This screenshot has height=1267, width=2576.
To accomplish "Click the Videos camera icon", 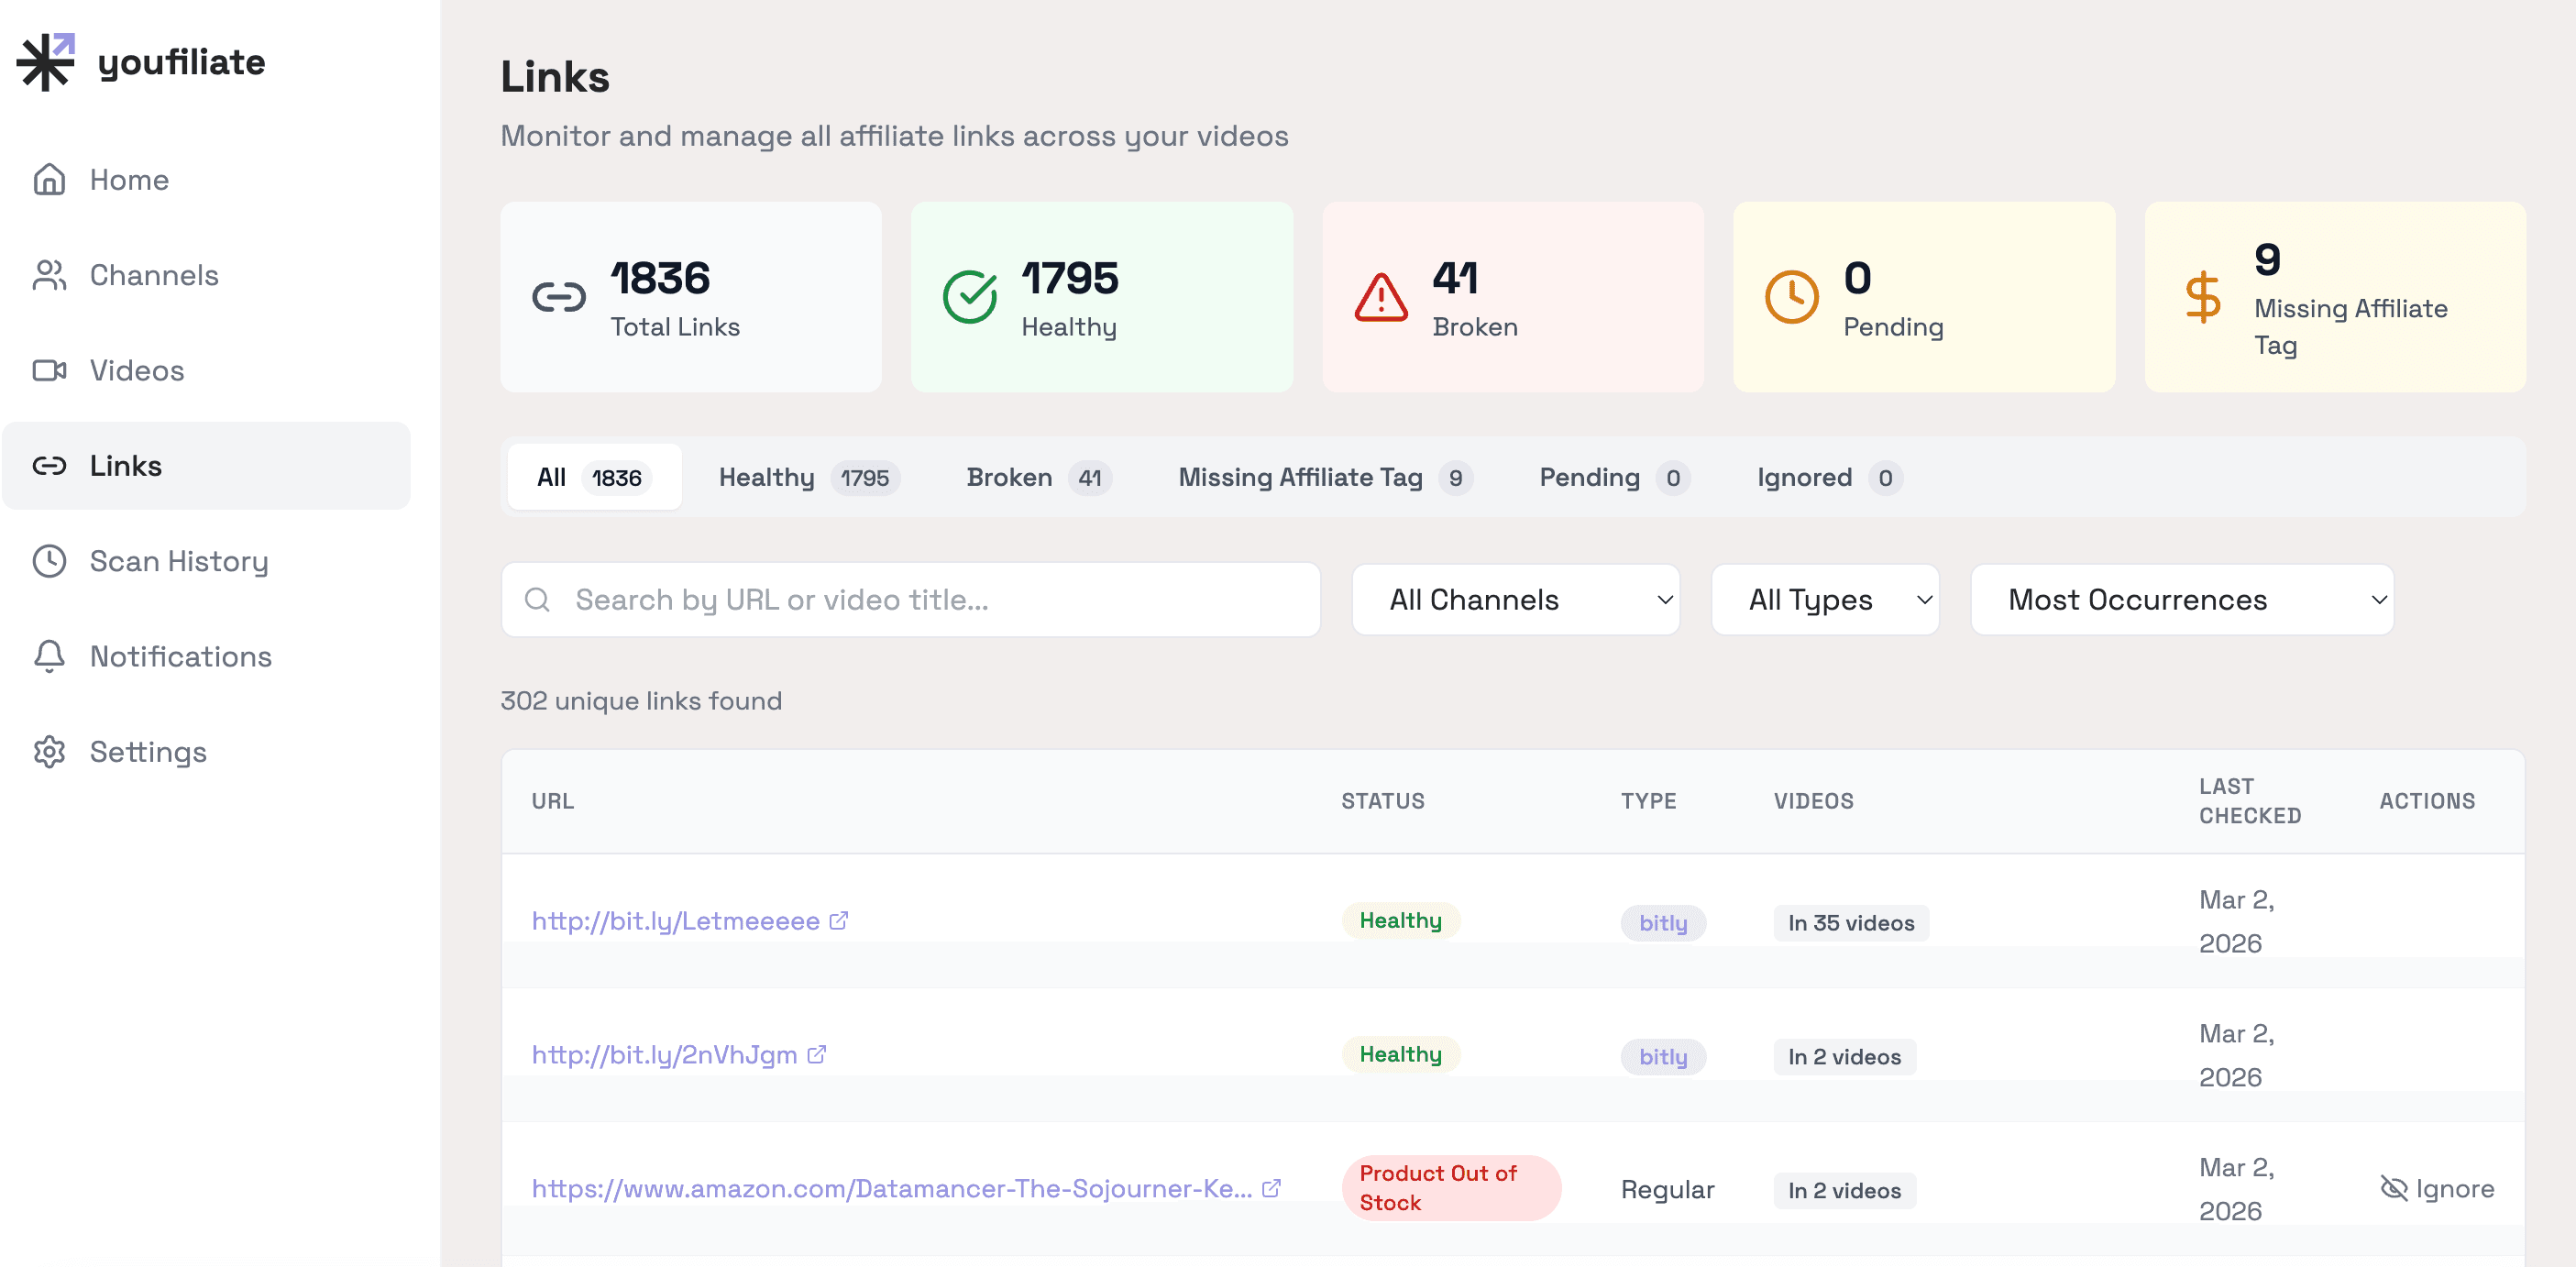I will coord(49,371).
